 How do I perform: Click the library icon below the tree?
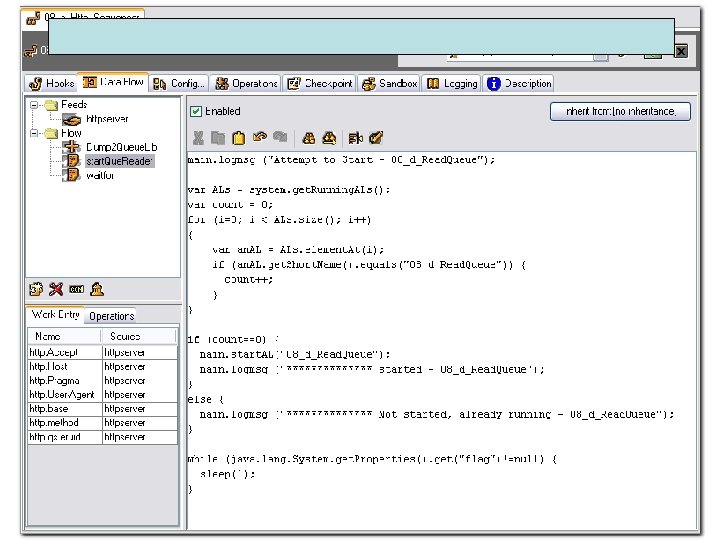pyautogui.click(x=97, y=289)
